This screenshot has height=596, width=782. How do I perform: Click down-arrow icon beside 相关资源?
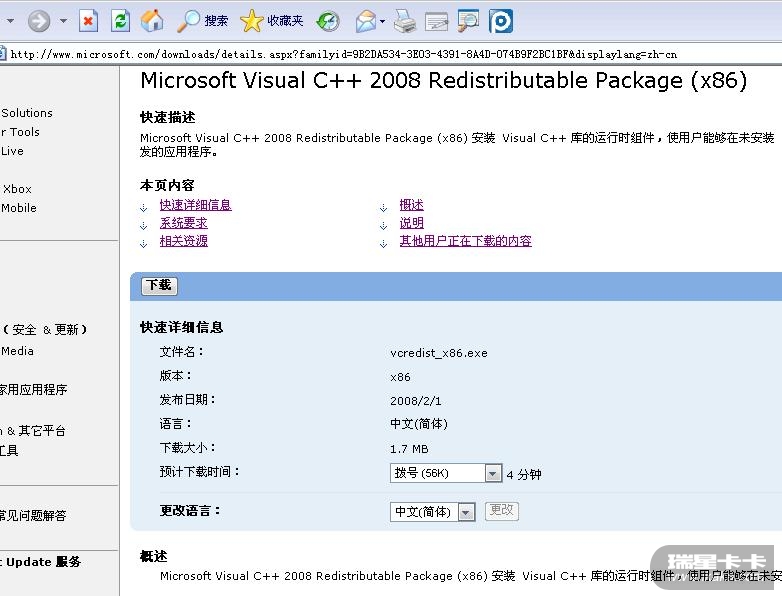144,243
